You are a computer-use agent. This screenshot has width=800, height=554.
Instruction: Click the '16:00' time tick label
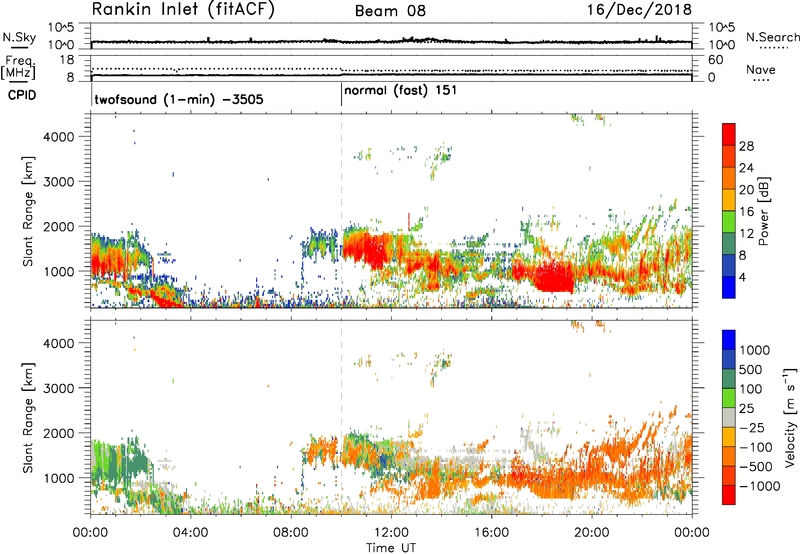(491, 533)
